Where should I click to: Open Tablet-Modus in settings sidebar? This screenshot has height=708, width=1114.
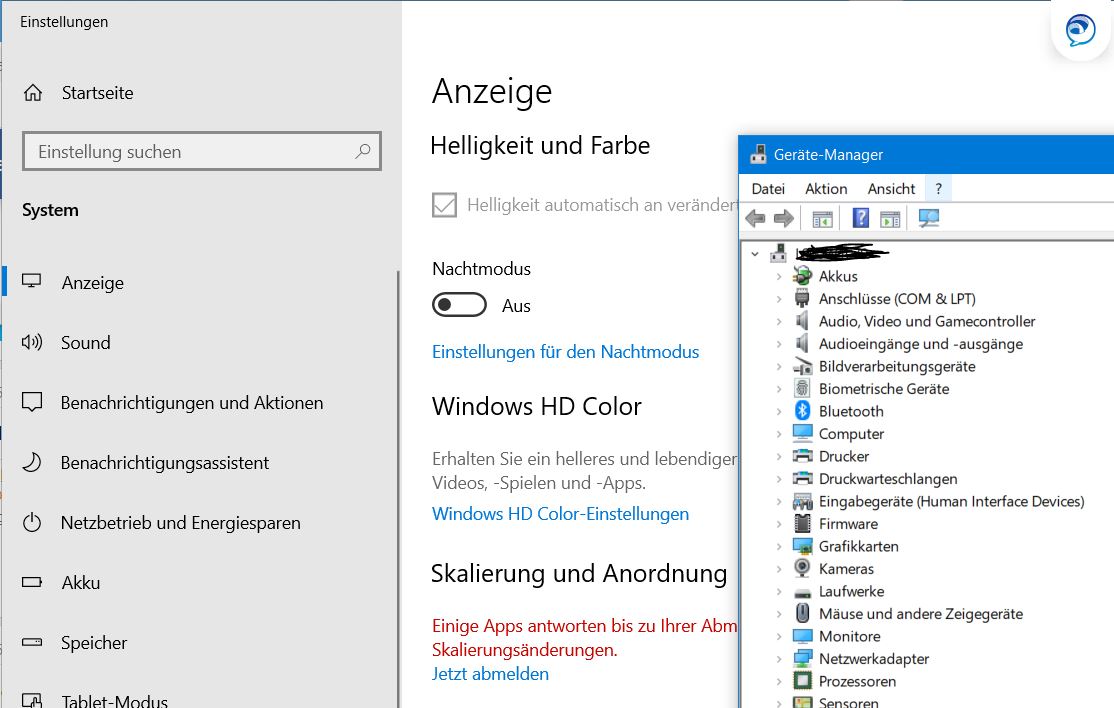coord(114,701)
